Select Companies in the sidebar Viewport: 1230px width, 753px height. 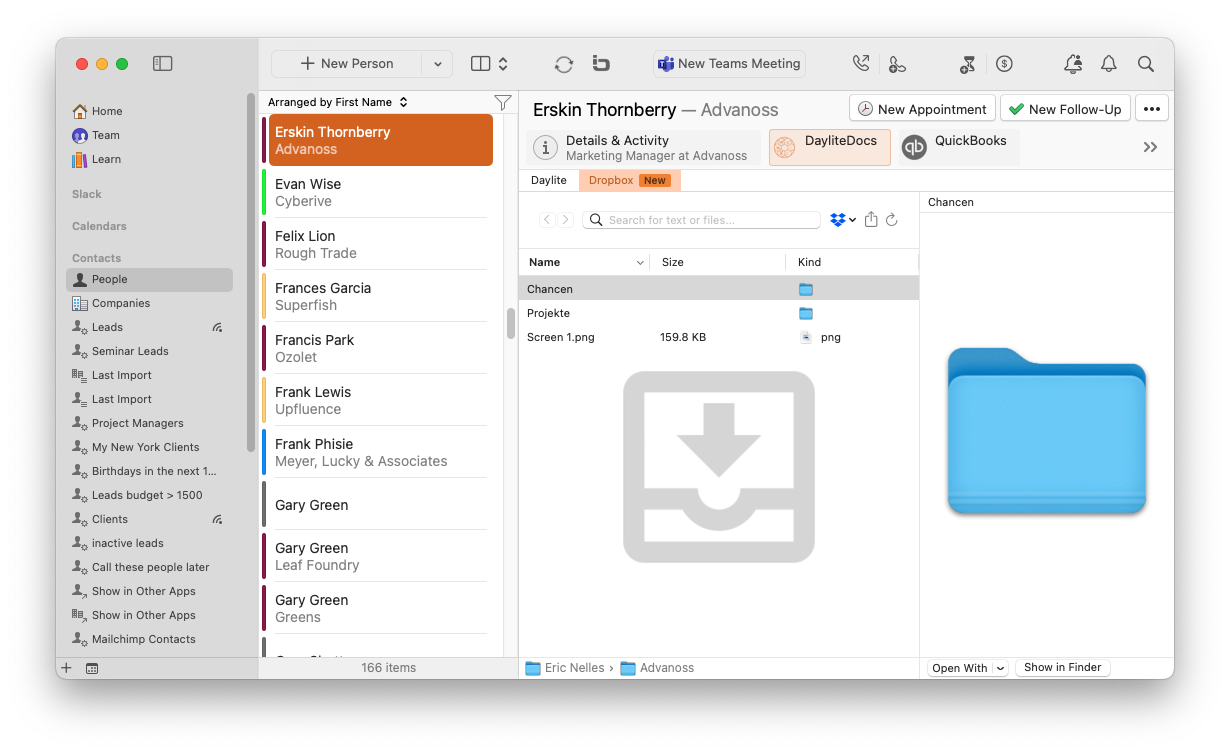coord(150,303)
